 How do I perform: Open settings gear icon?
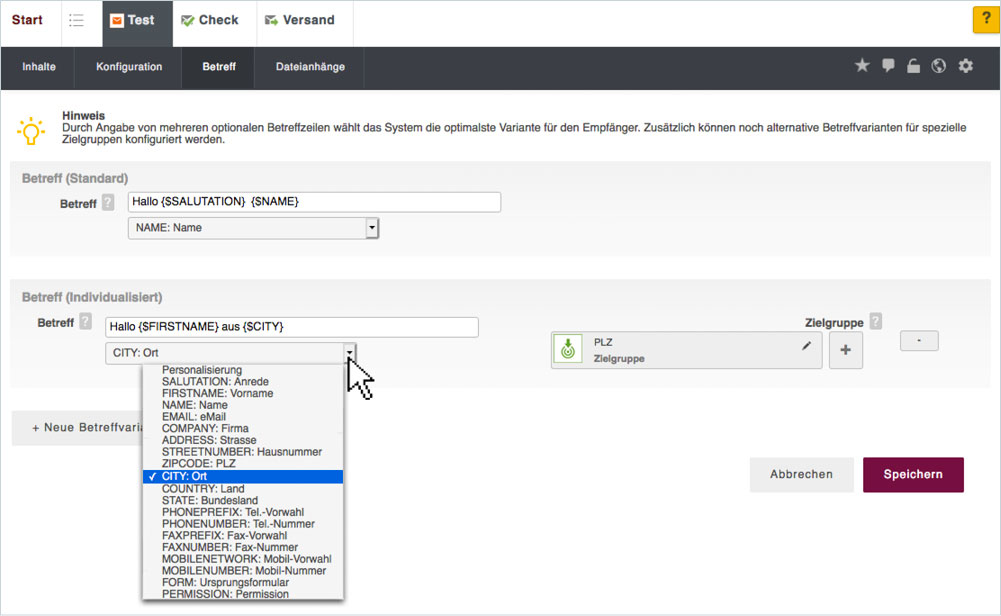965,66
